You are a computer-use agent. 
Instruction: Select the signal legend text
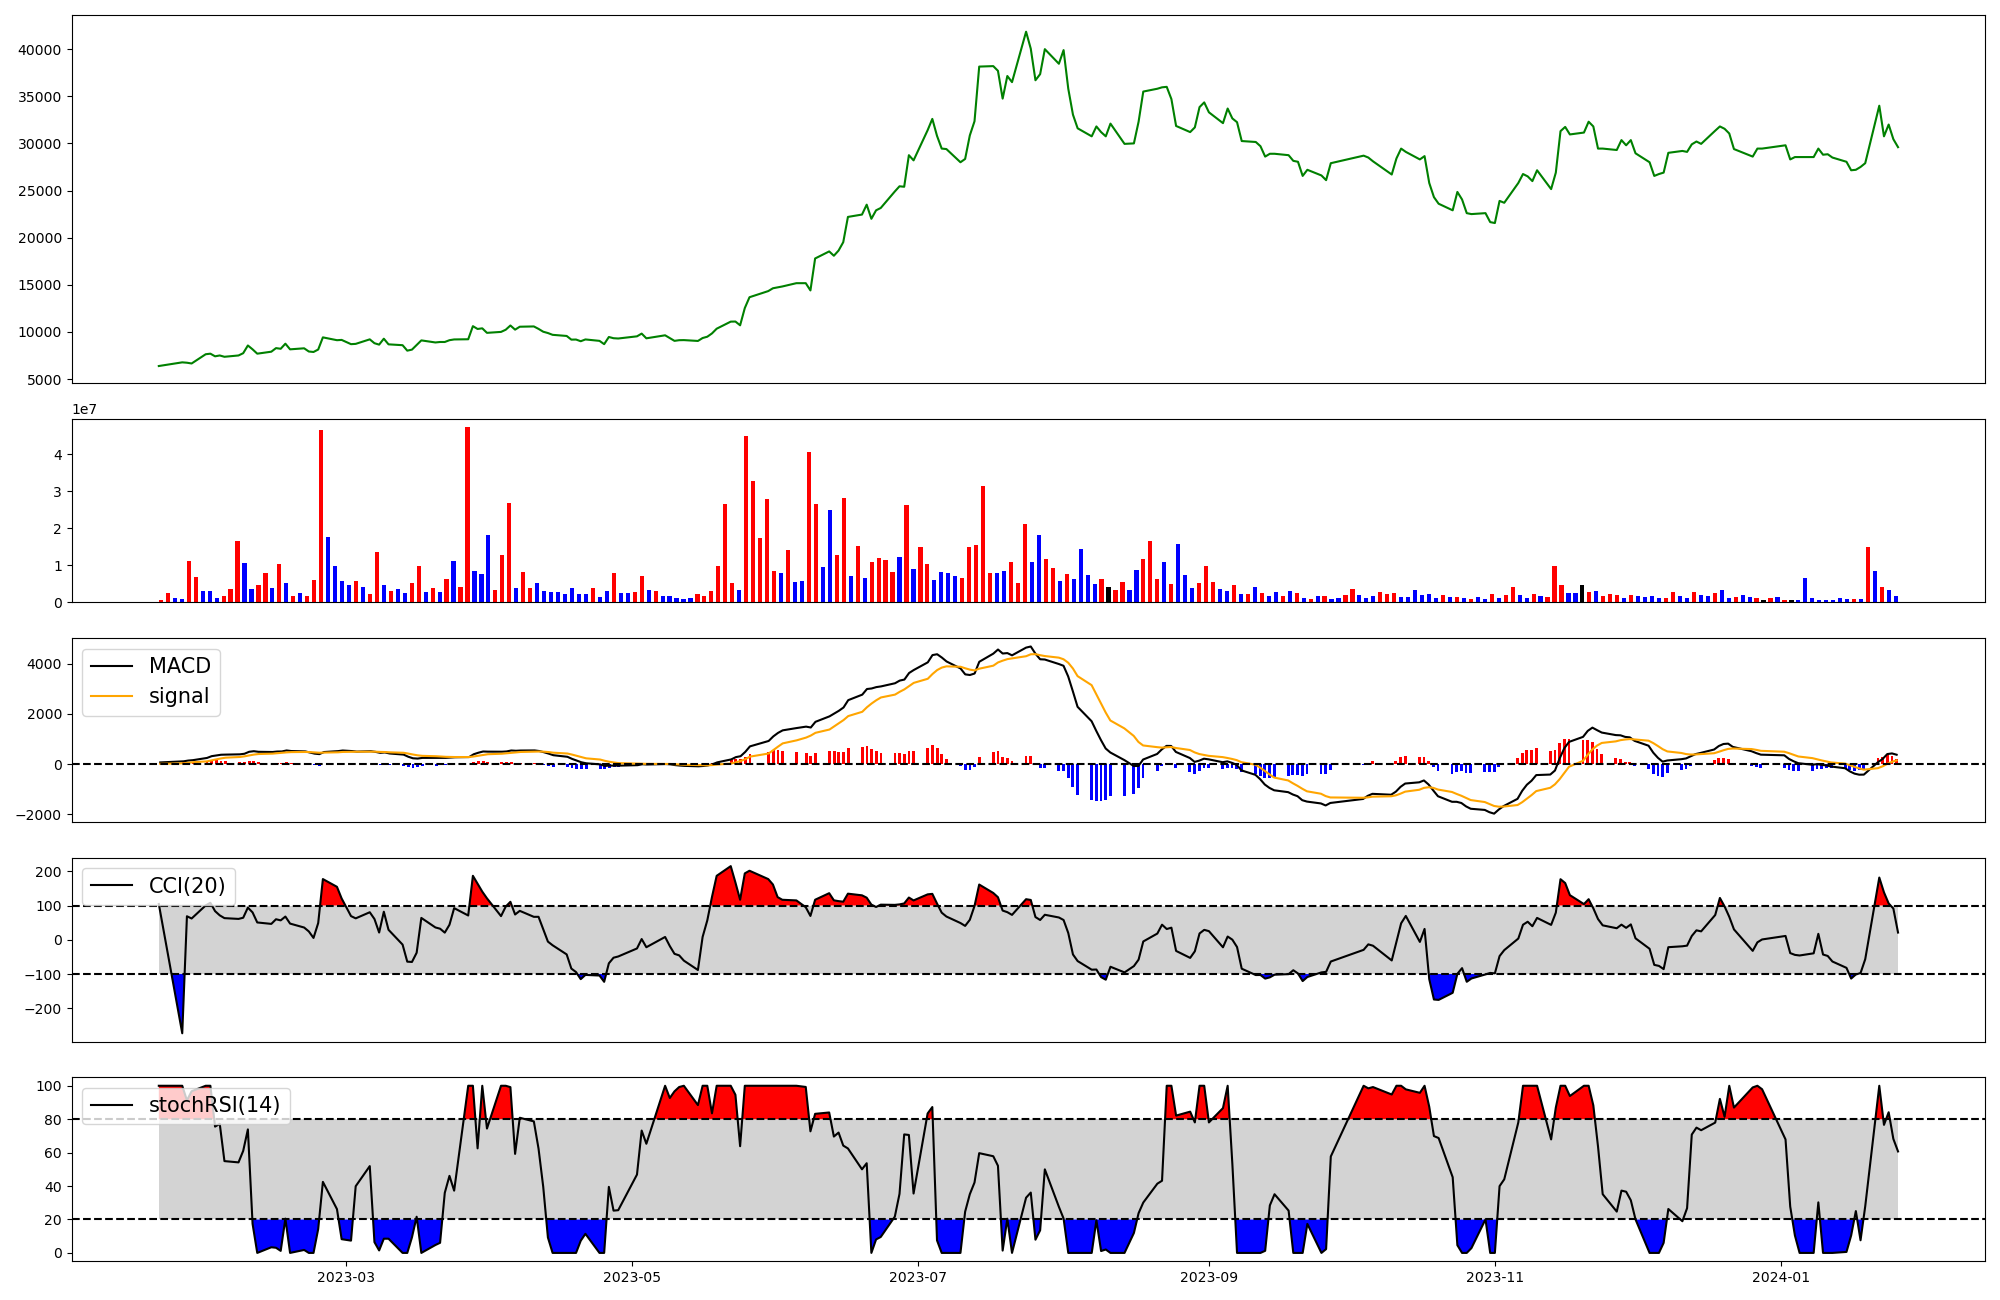click(179, 696)
